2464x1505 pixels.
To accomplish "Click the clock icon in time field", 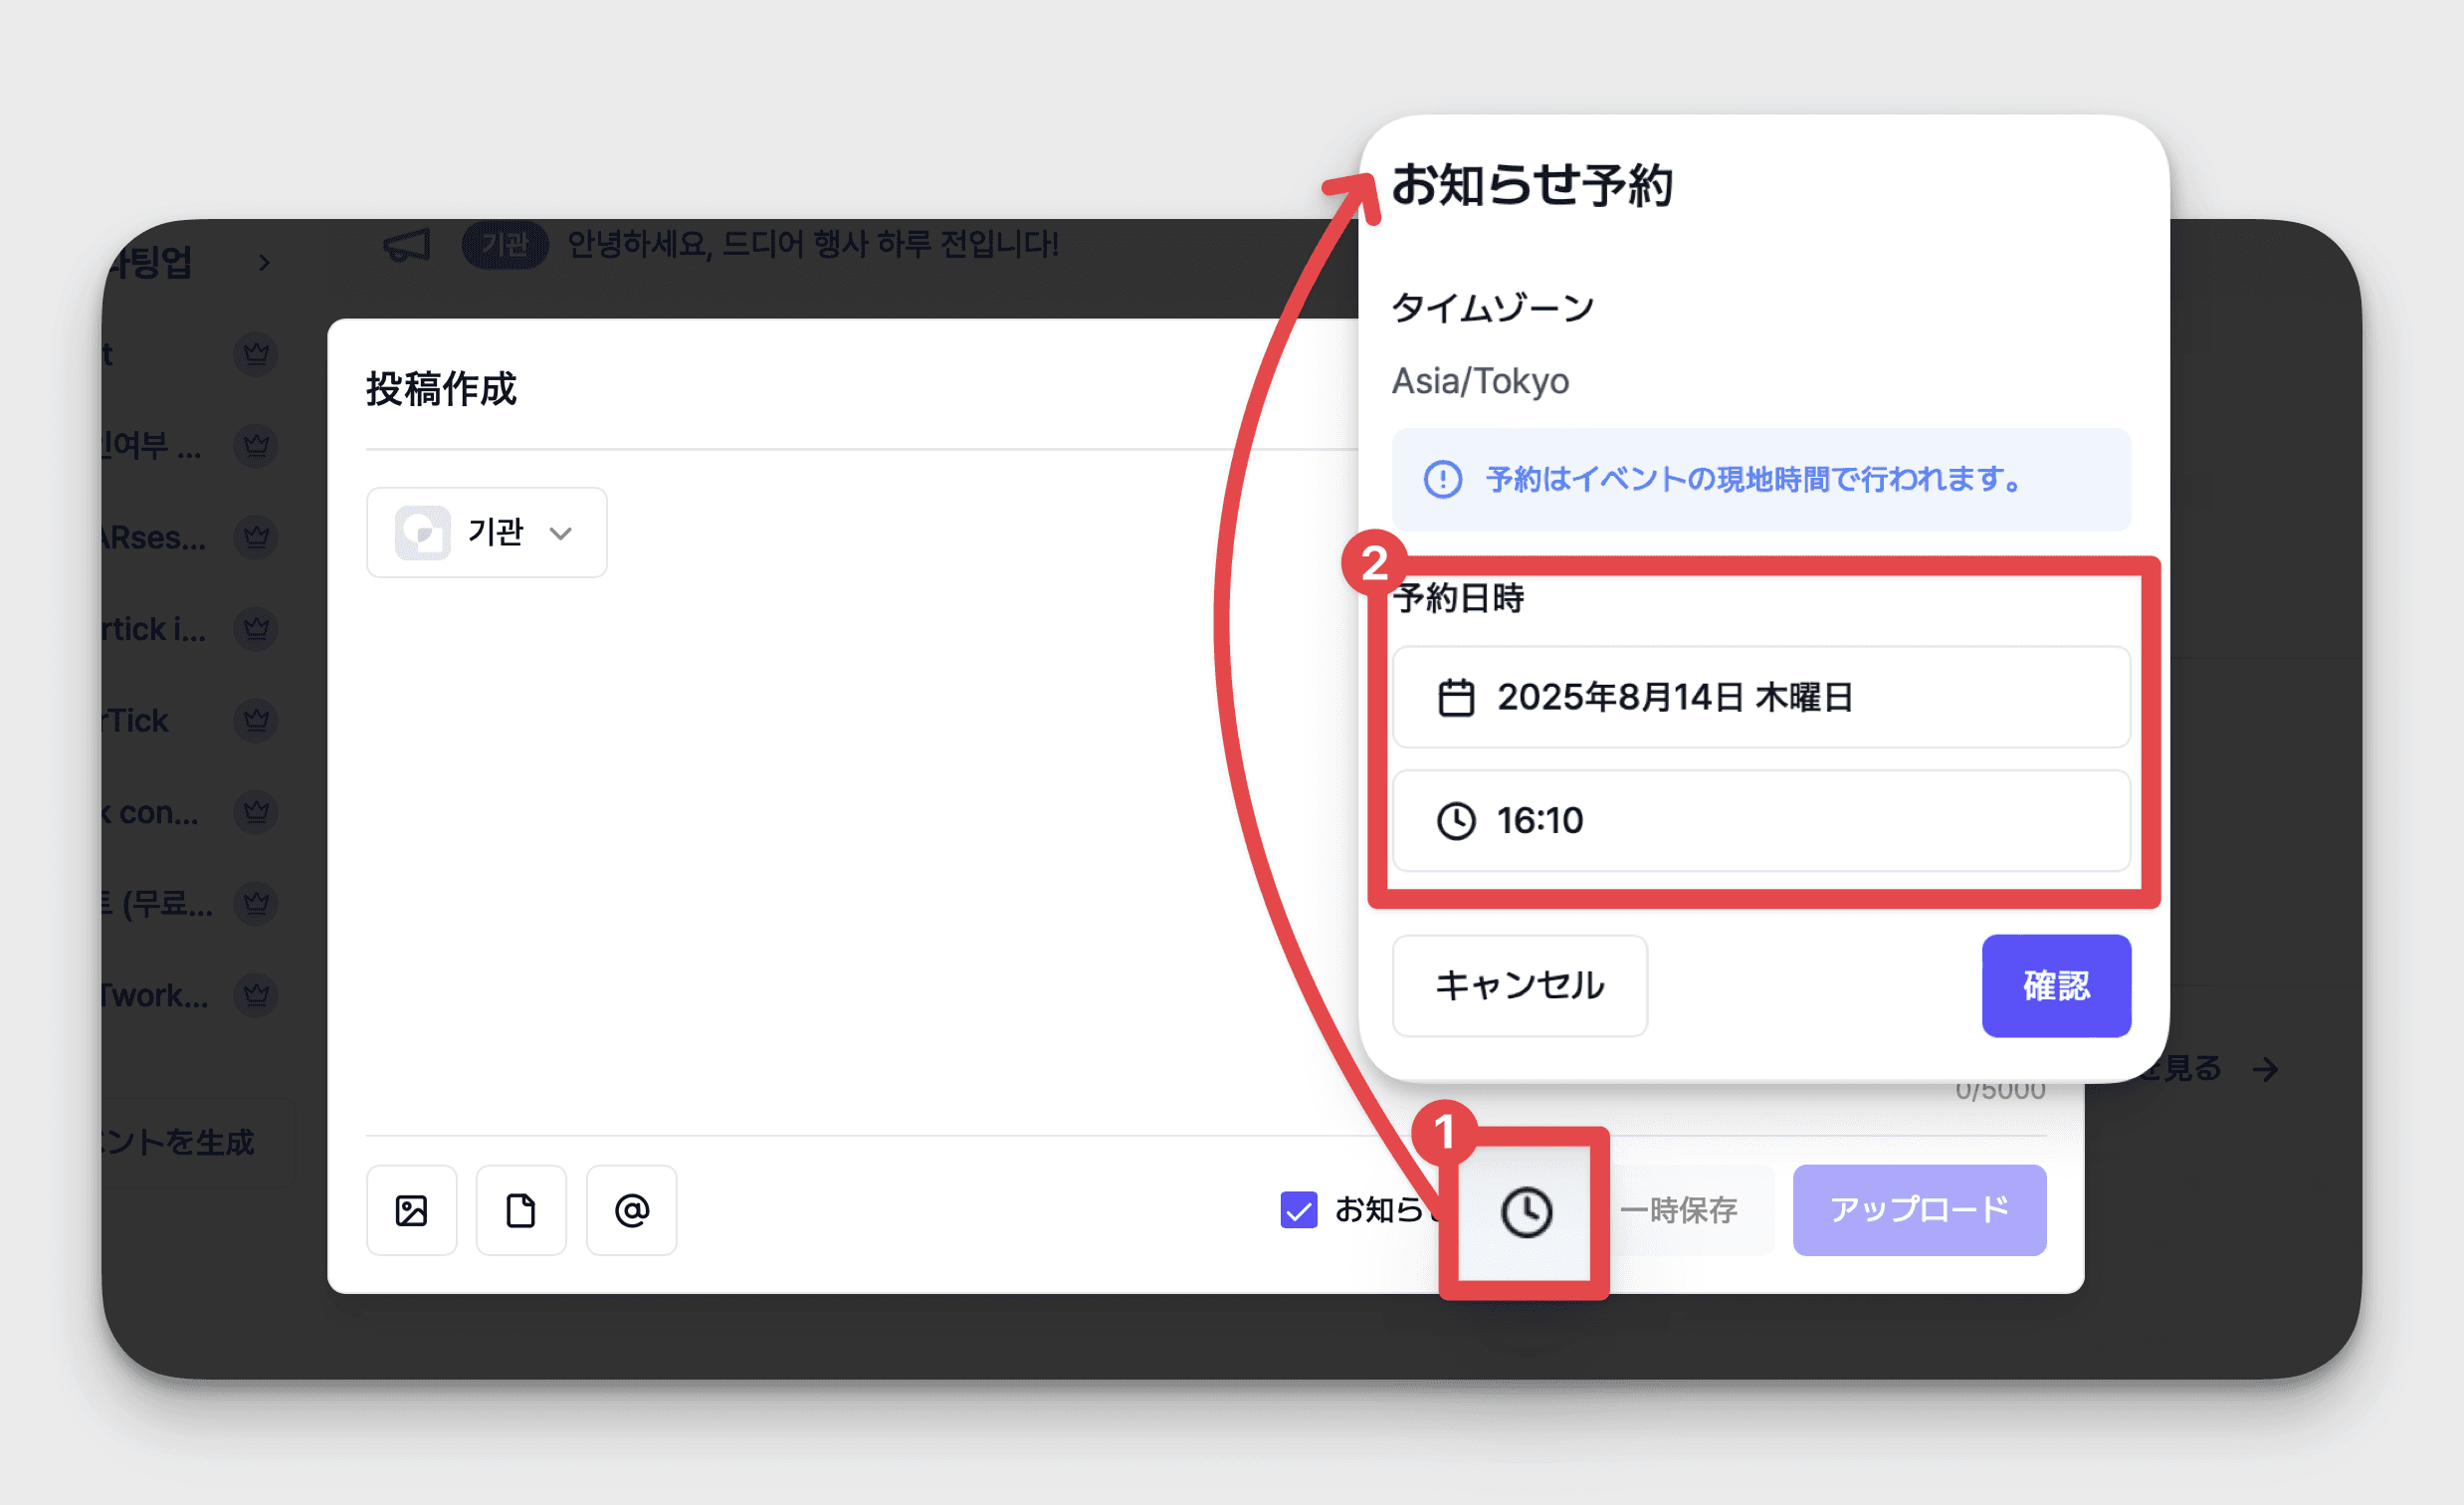I will point(1455,821).
